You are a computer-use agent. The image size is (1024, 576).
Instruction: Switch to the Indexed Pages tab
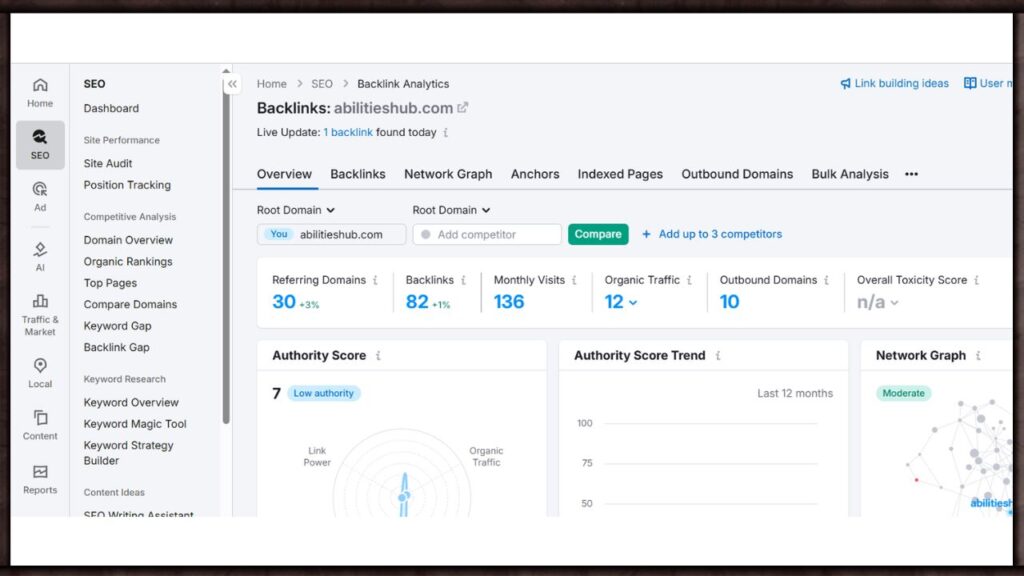click(620, 174)
